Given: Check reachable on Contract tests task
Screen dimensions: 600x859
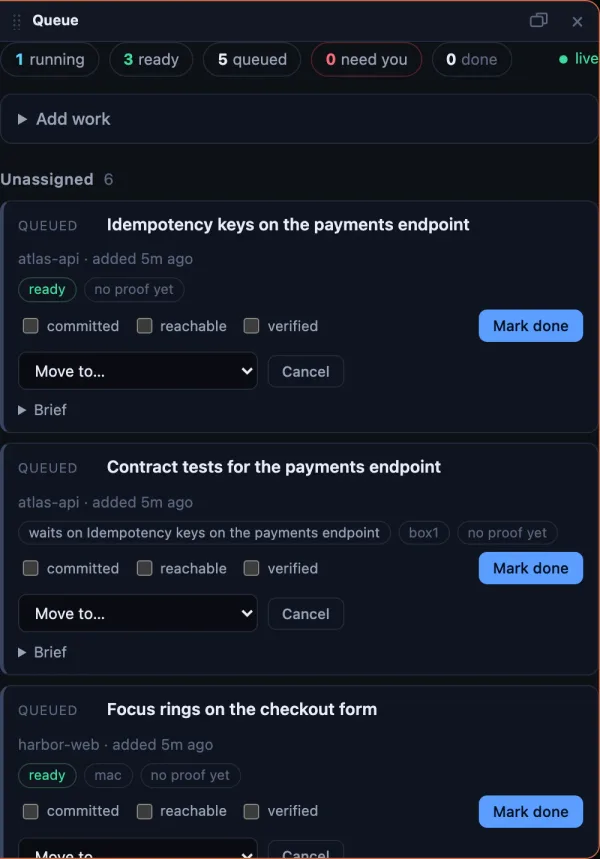Looking at the screenshot, I should click(145, 568).
